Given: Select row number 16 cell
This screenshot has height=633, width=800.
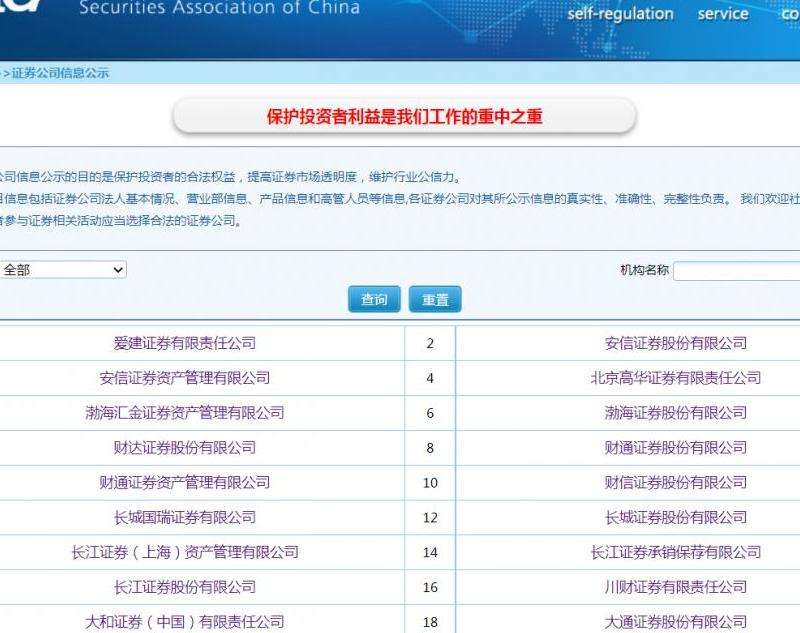Looking at the screenshot, I should (430, 587).
